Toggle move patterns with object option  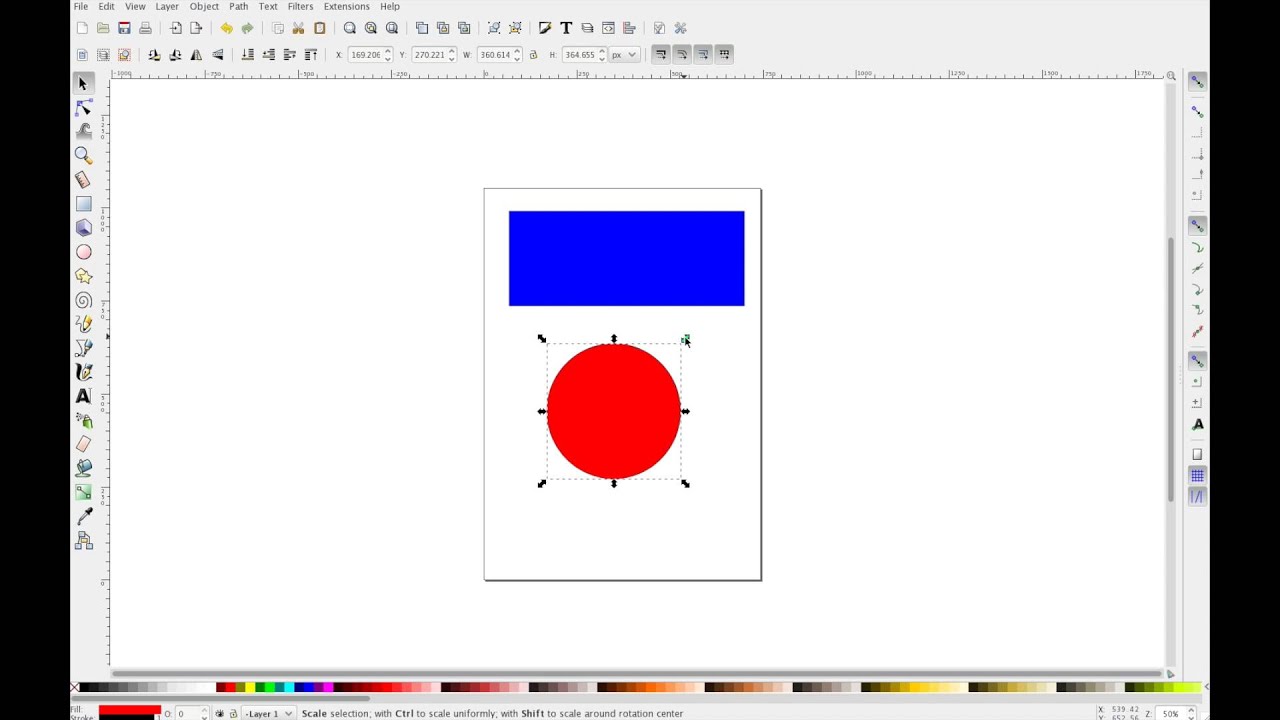[724, 54]
